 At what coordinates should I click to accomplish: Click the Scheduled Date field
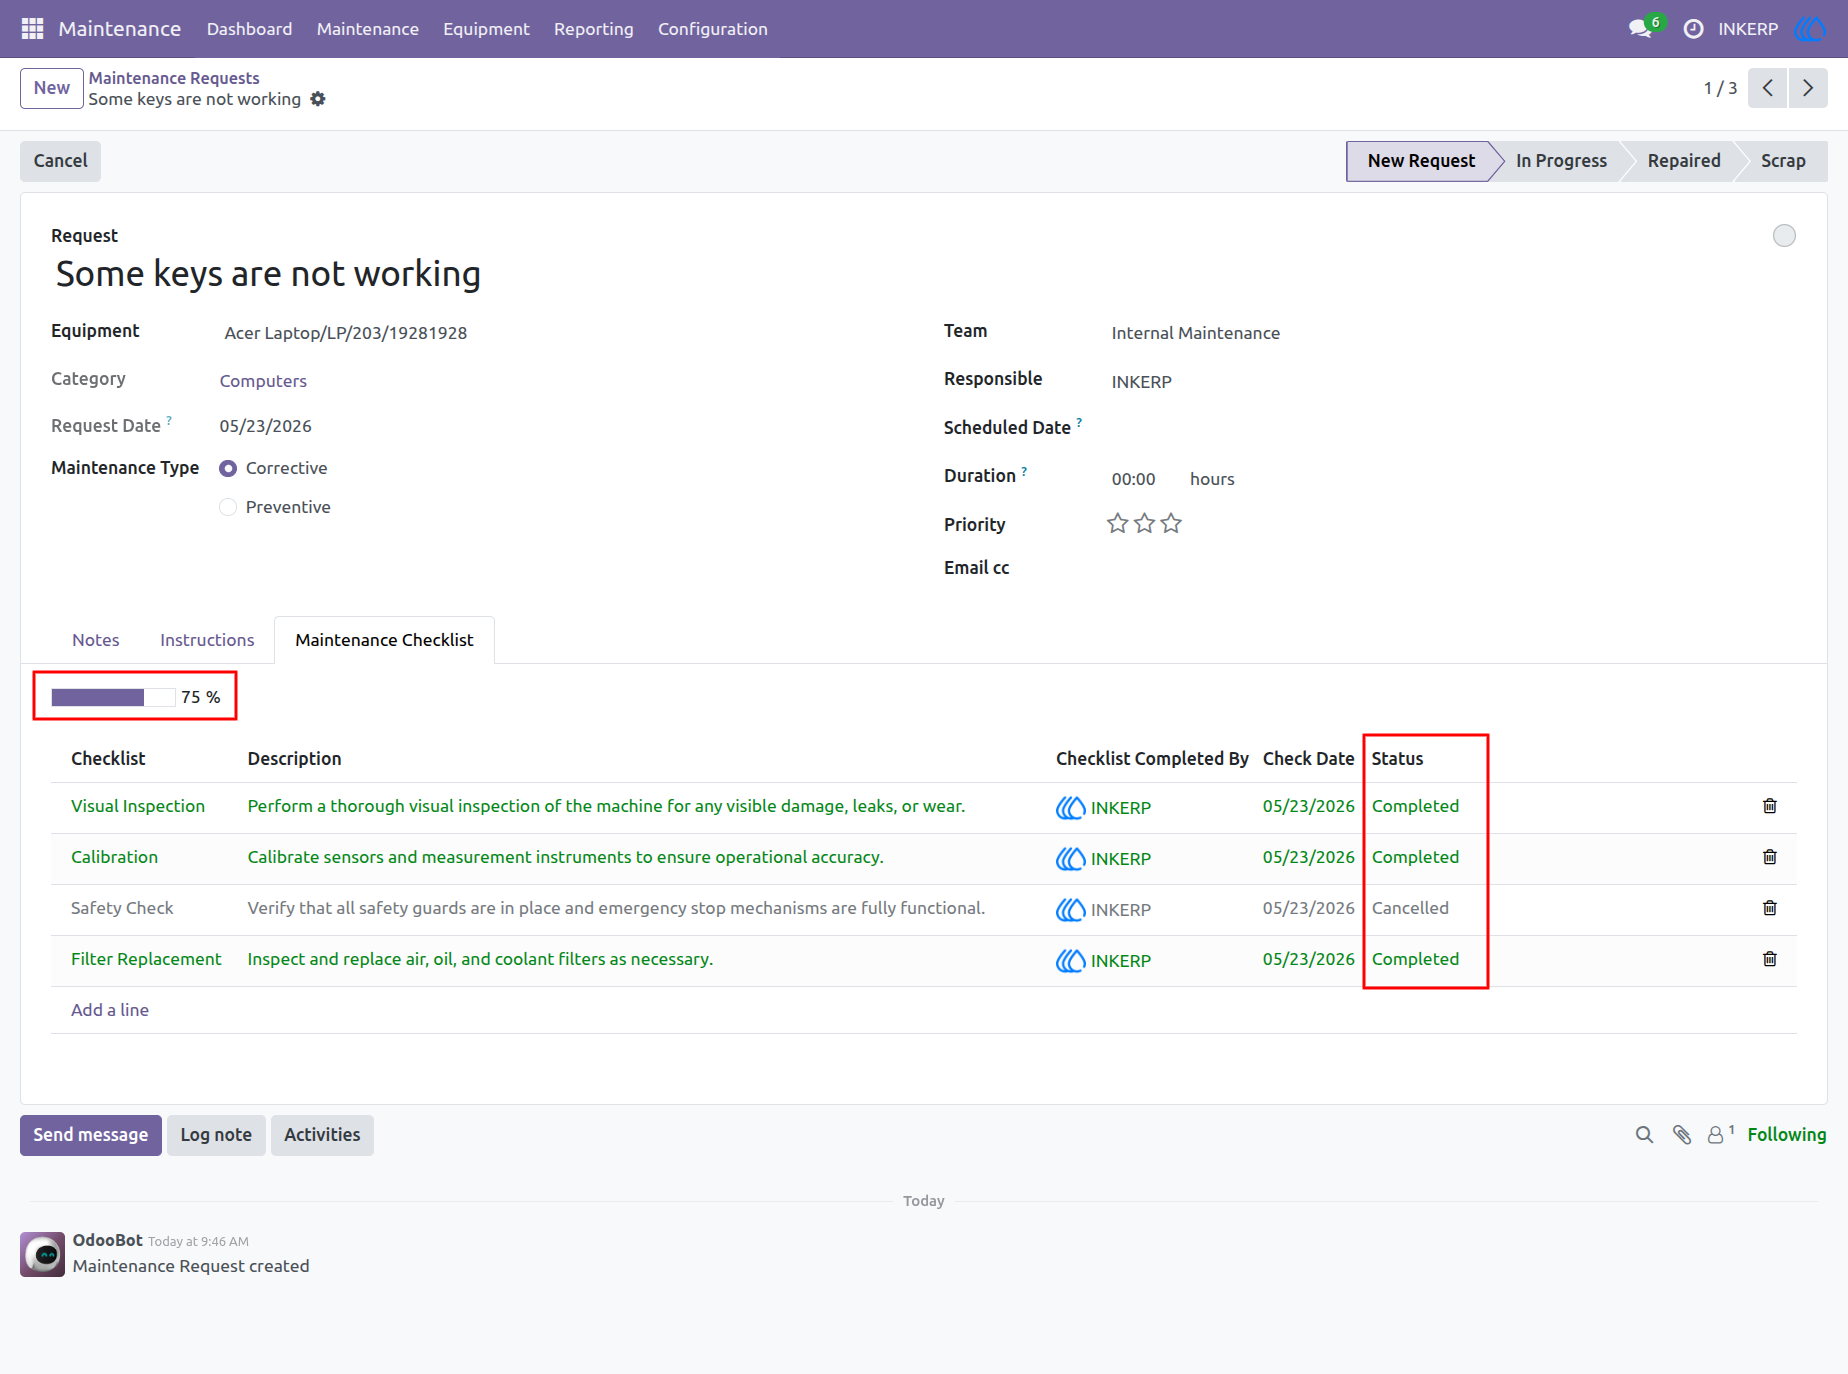point(1450,428)
